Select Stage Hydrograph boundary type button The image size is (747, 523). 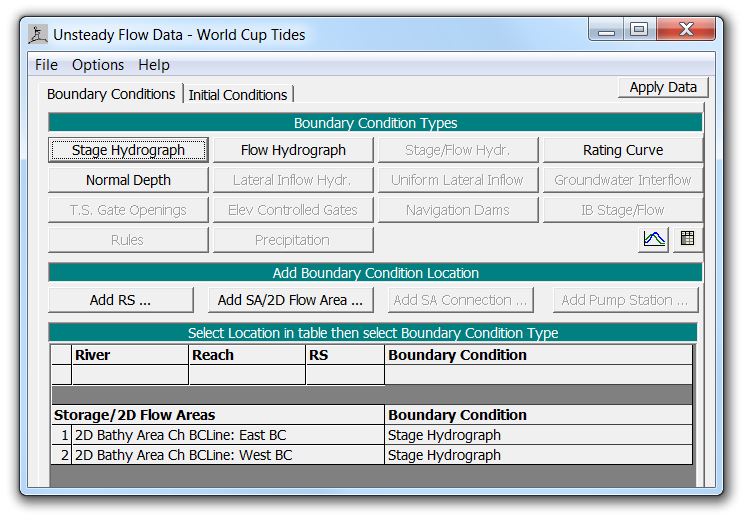tap(128, 151)
